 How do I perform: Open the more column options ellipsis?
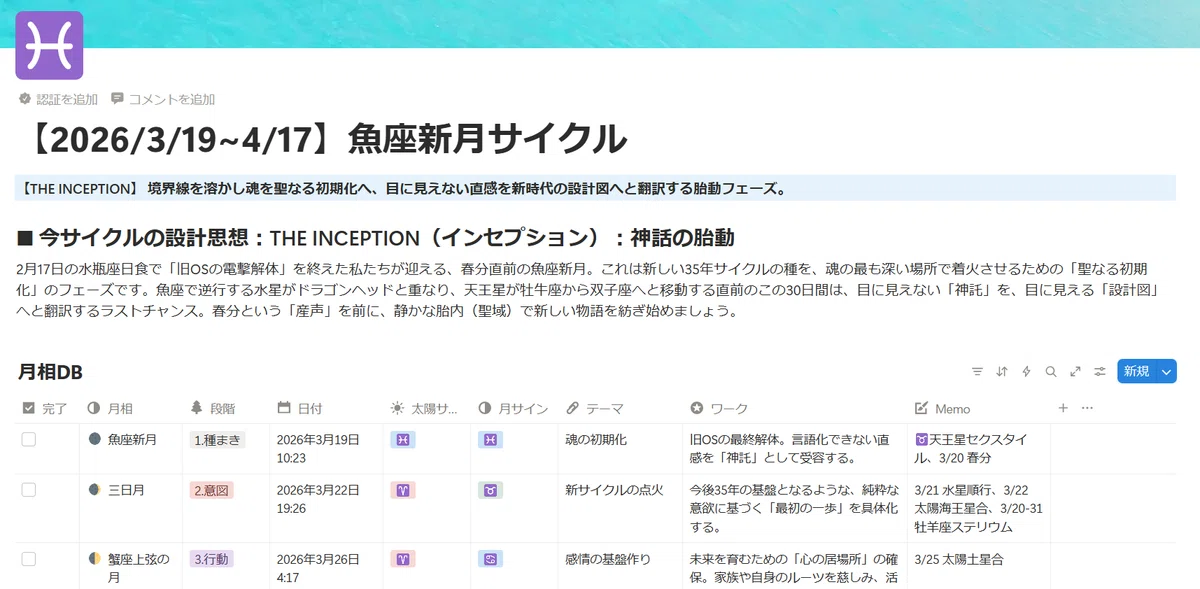(1087, 408)
